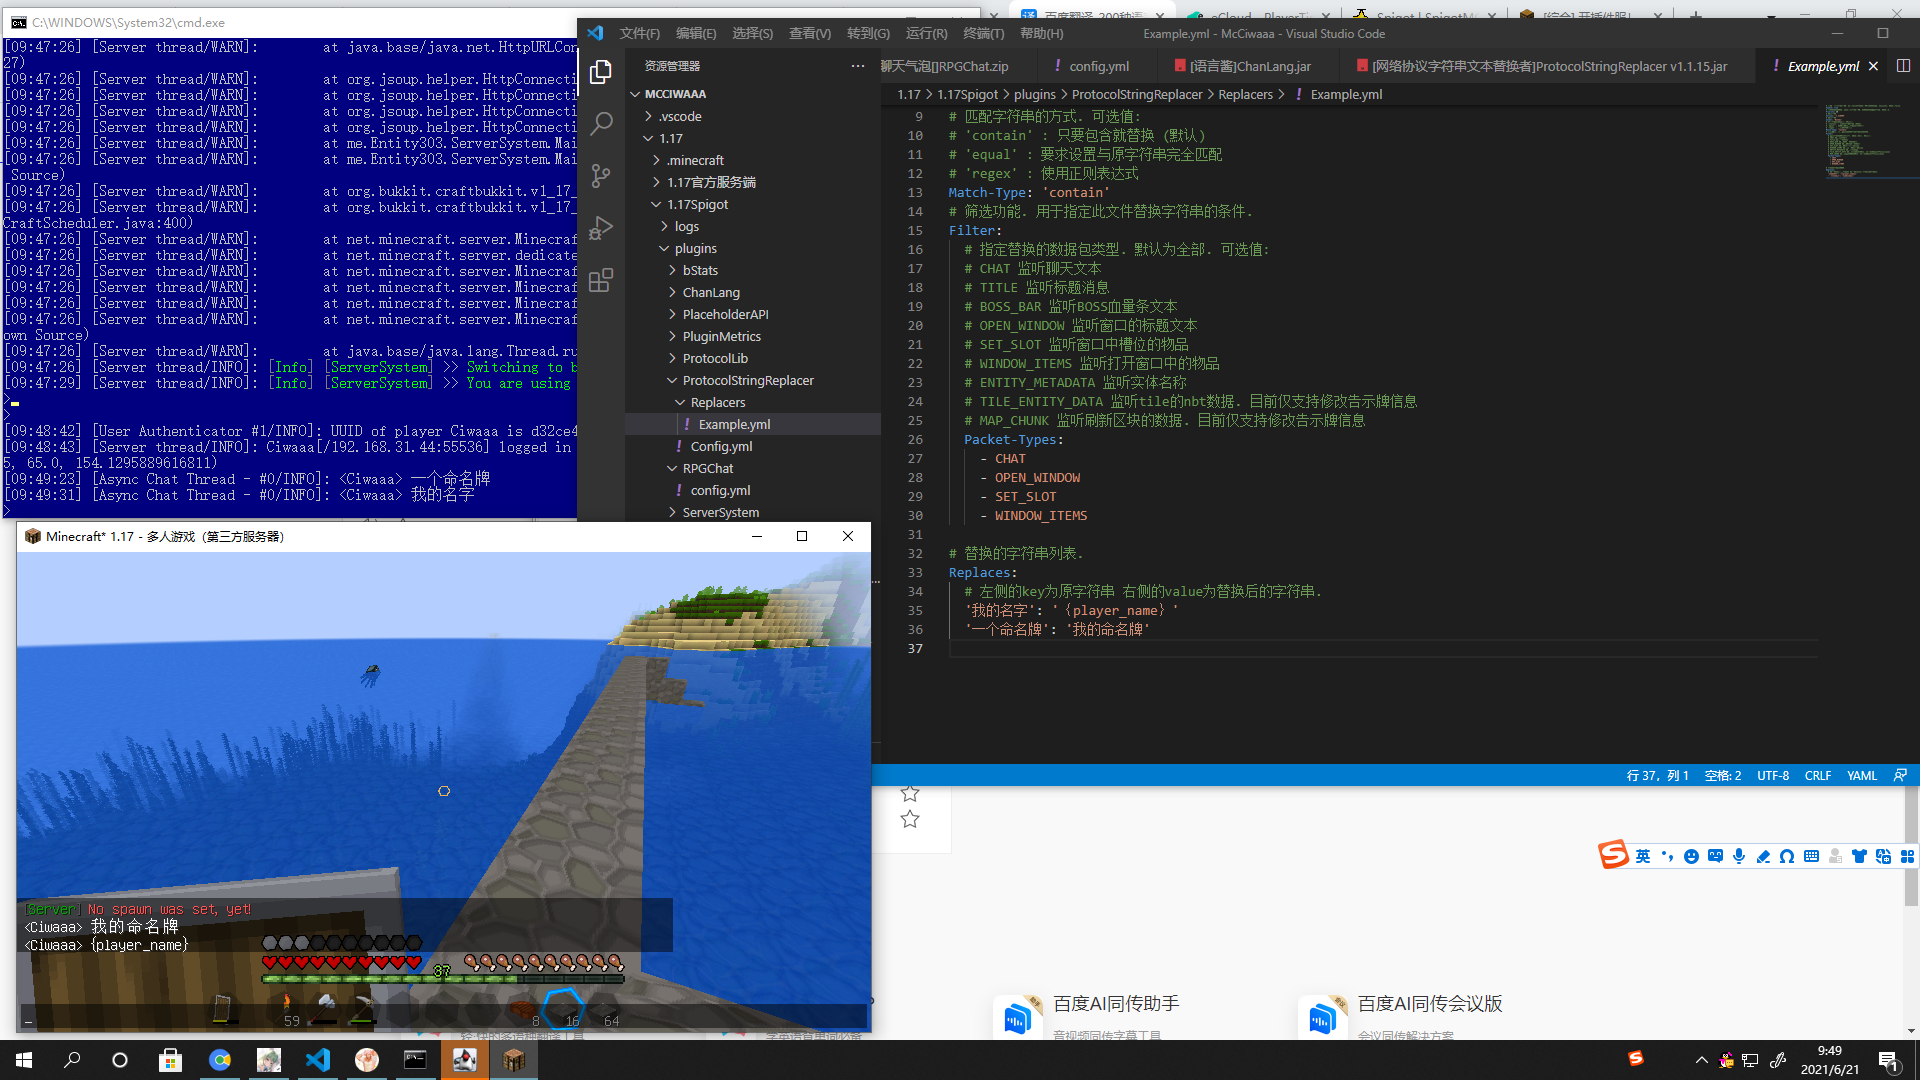
Task: Open the Extensions view icon
Action: (601, 281)
